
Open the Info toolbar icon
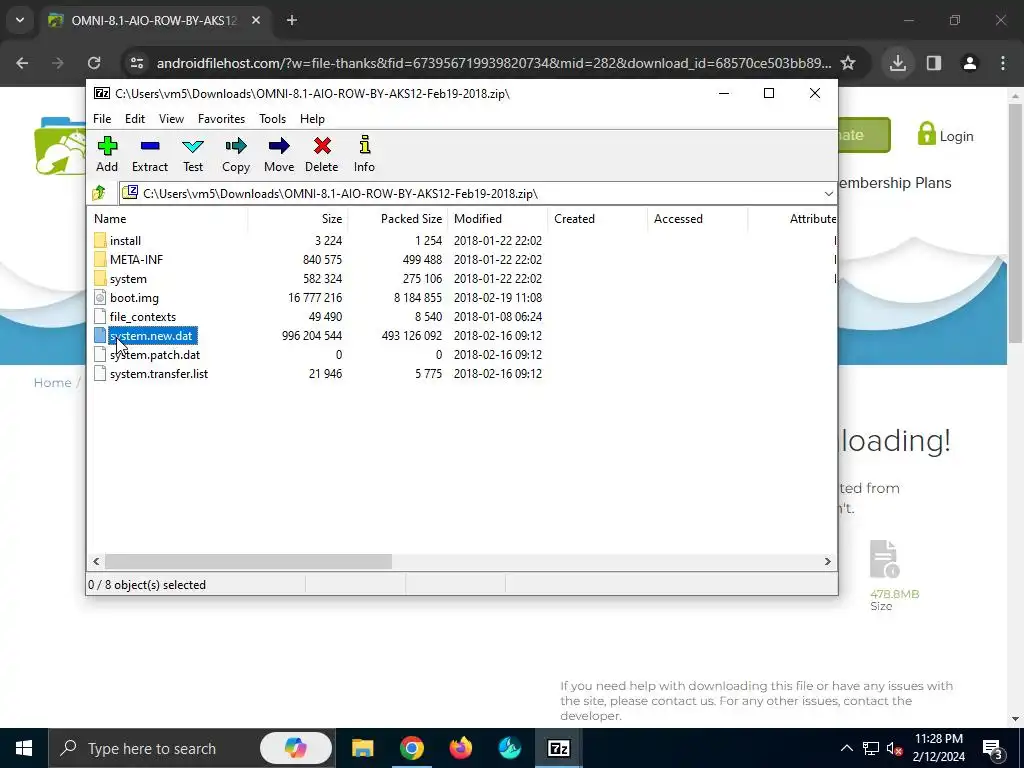(x=364, y=145)
